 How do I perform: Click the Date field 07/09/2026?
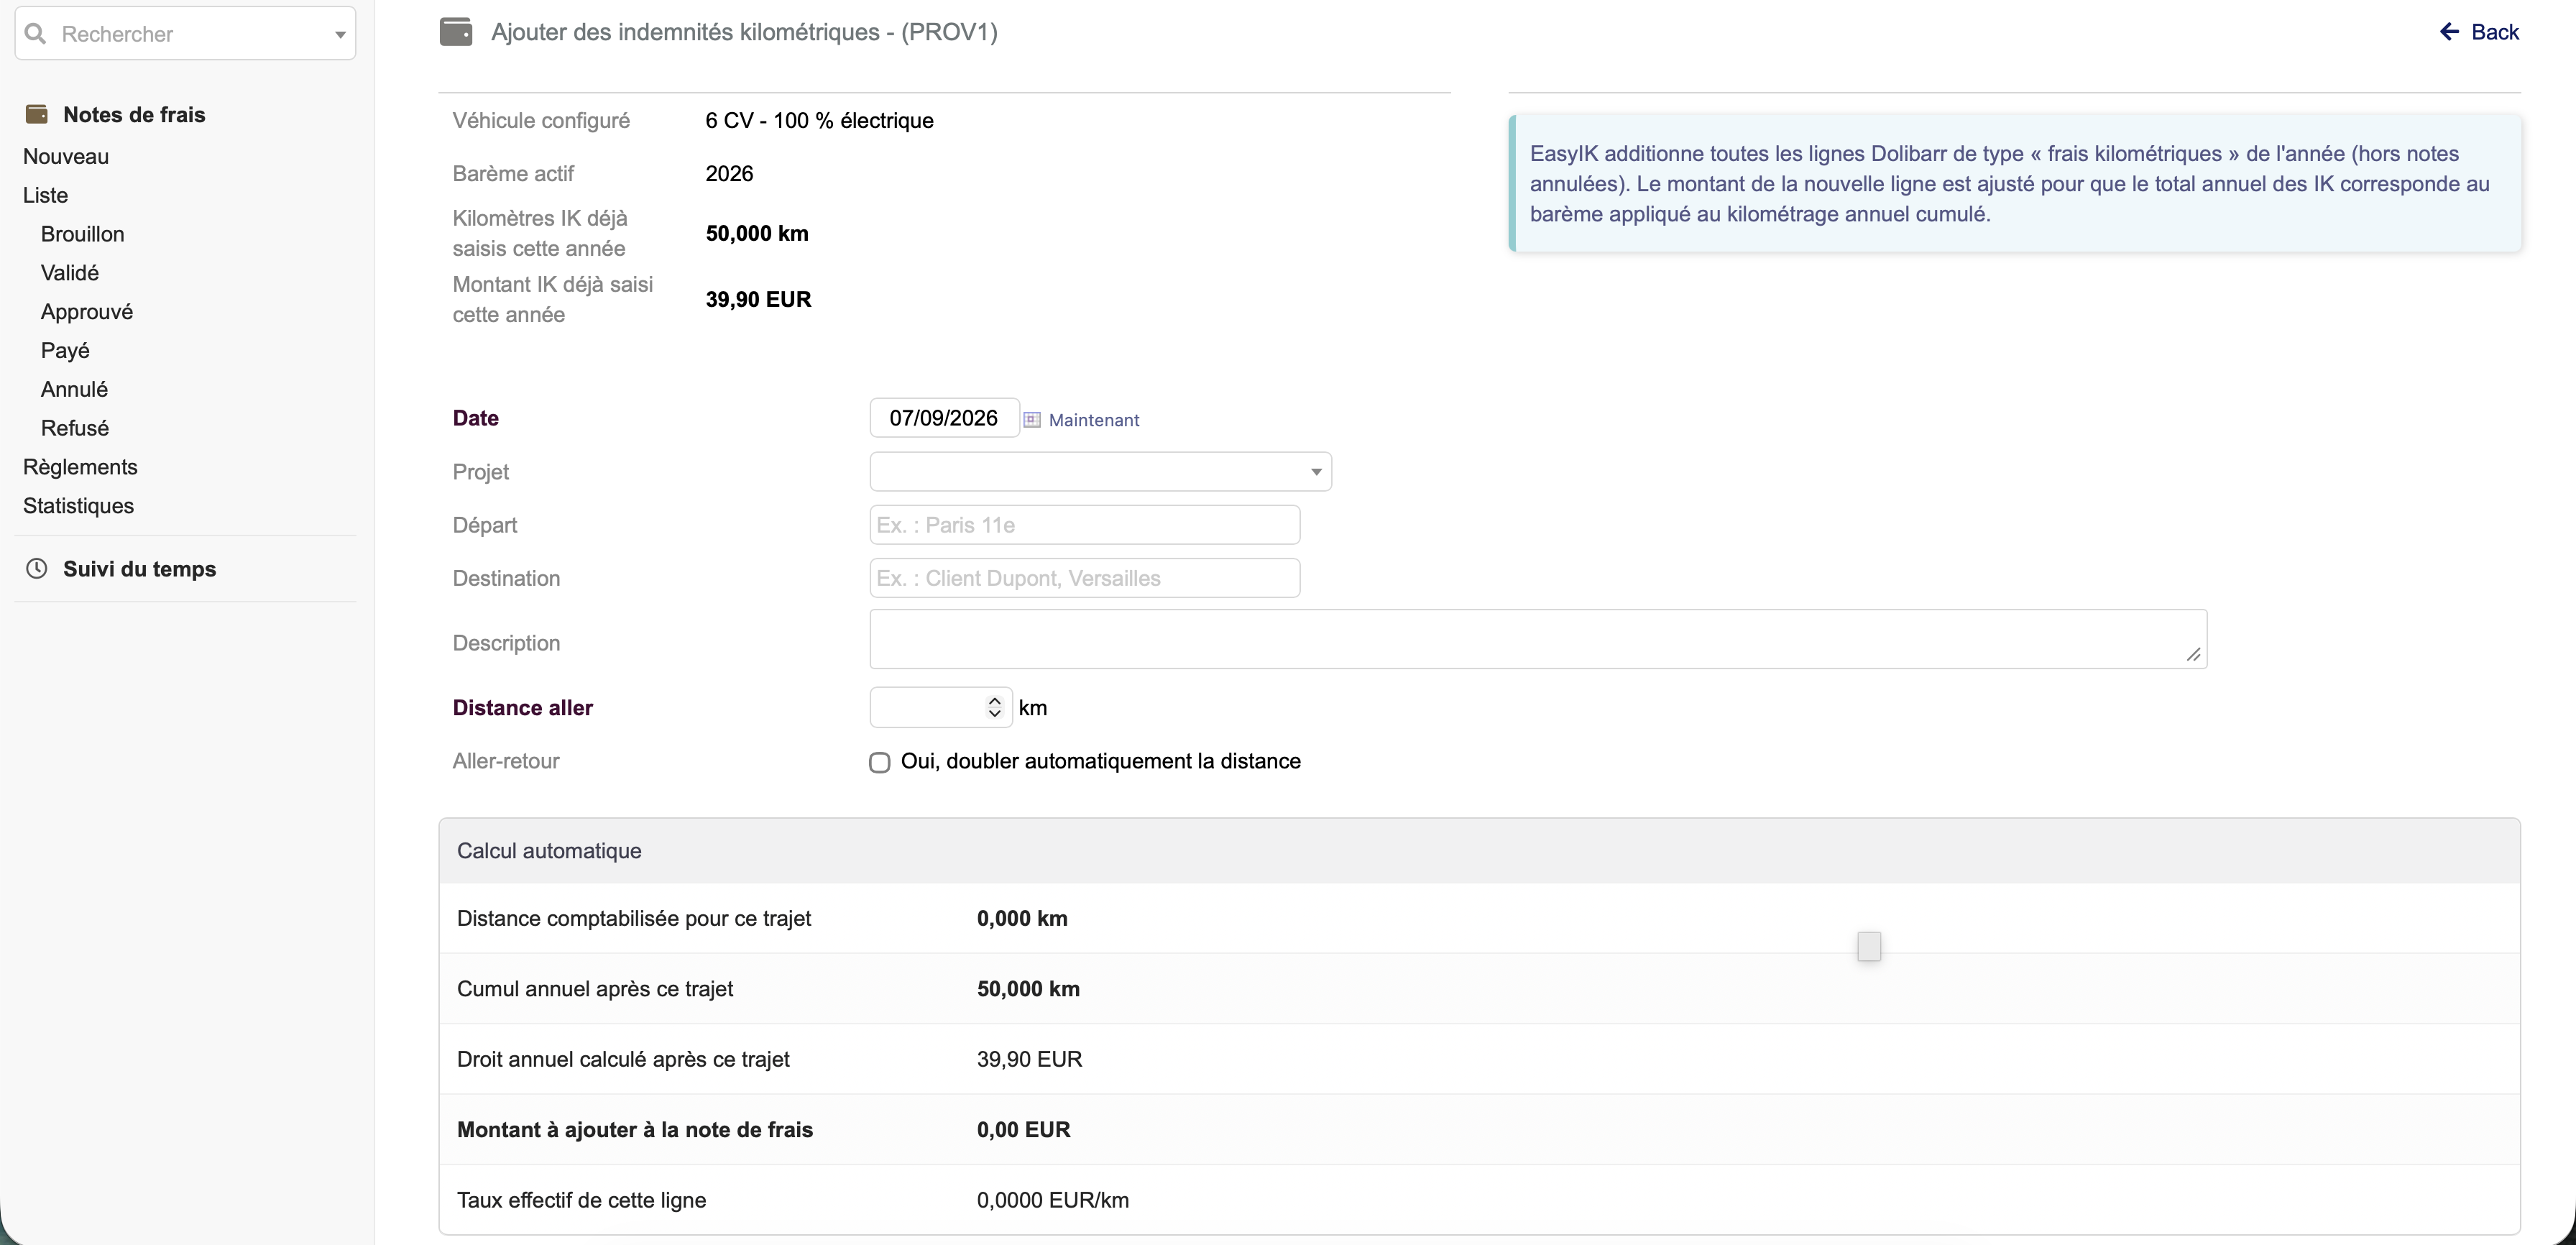944,418
